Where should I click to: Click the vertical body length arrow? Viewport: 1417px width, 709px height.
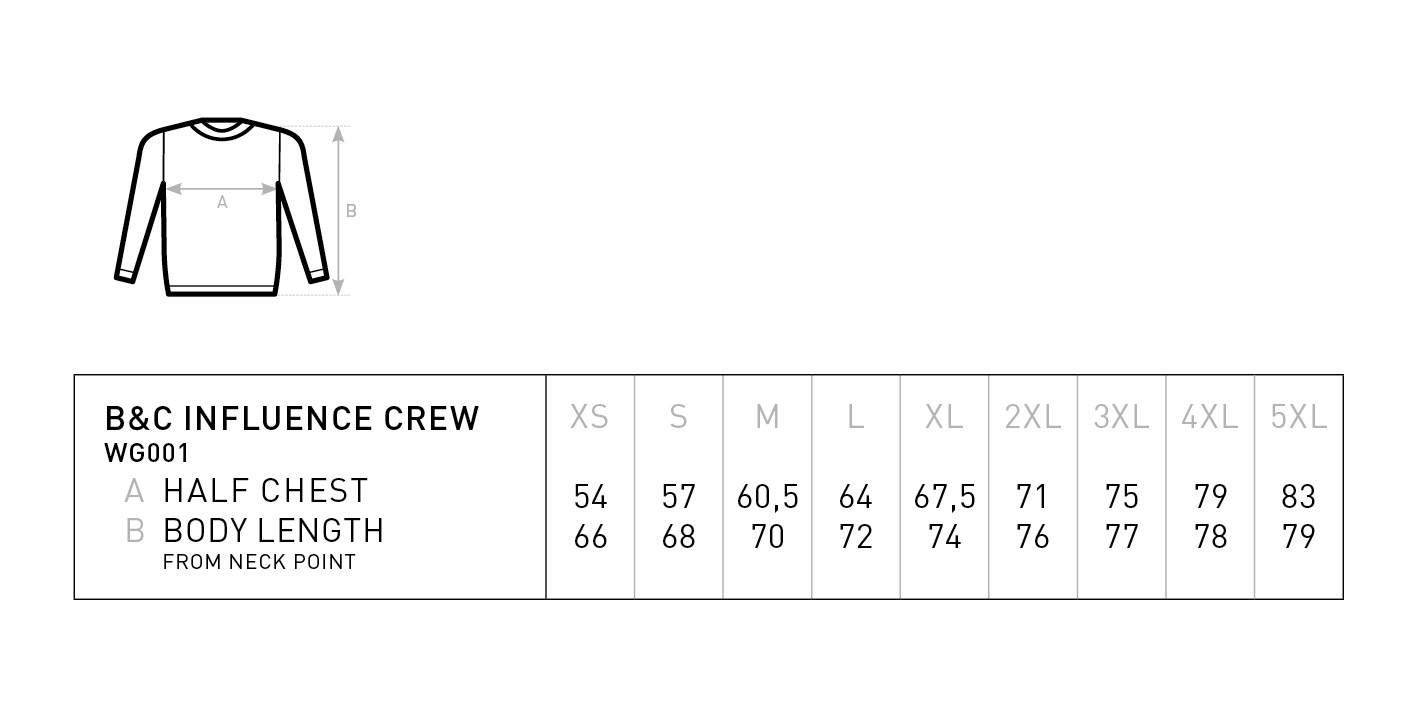coord(339,210)
